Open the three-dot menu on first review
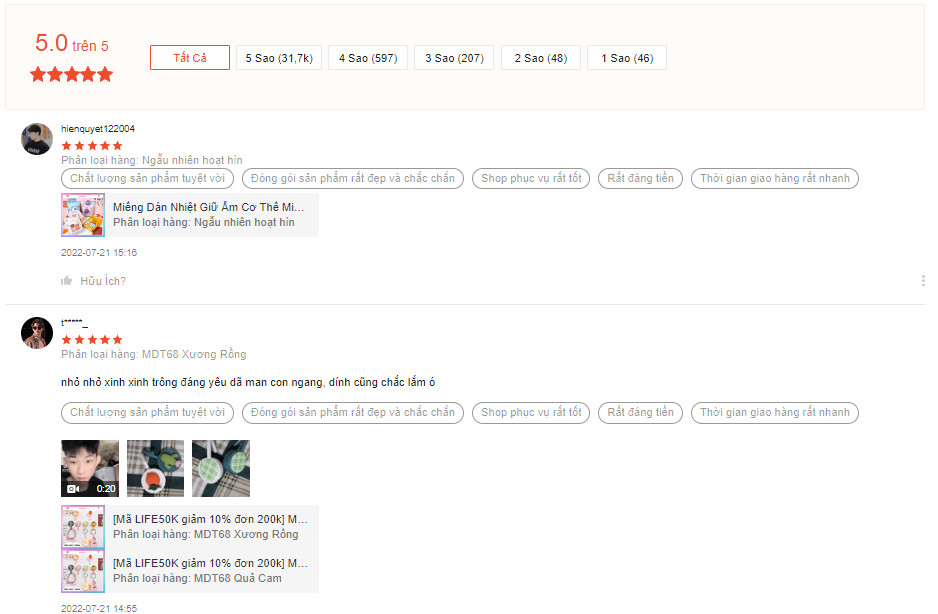Screen dimensions: 938x614 point(922,281)
